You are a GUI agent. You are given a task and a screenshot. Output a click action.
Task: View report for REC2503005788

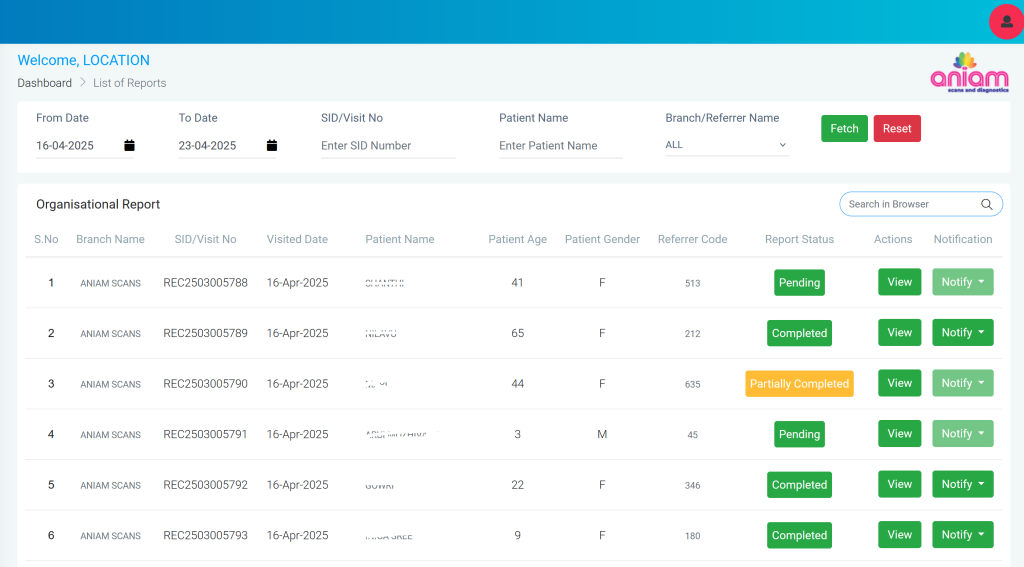click(899, 282)
